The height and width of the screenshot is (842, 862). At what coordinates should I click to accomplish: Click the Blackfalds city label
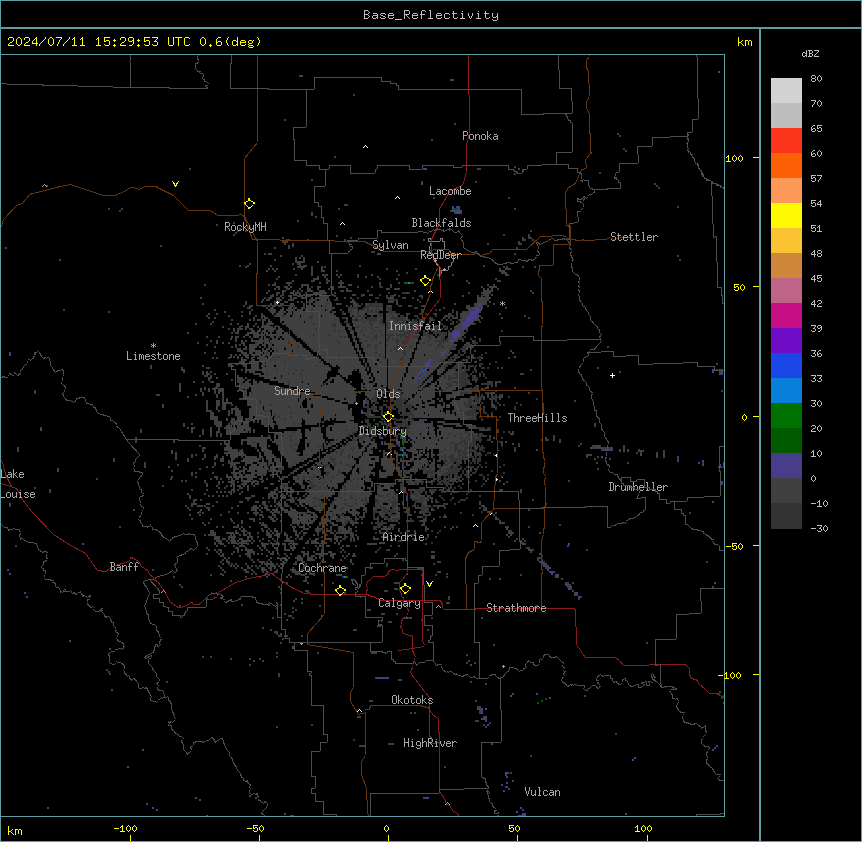(x=441, y=223)
